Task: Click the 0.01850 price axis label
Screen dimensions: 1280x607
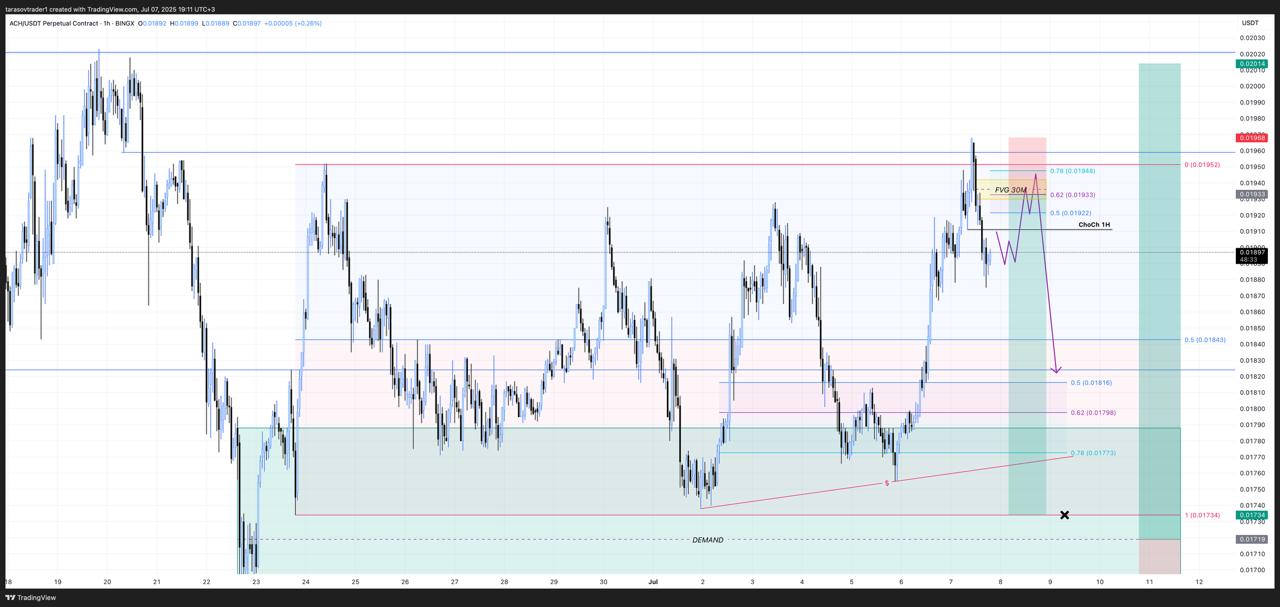Action: [1253, 328]
